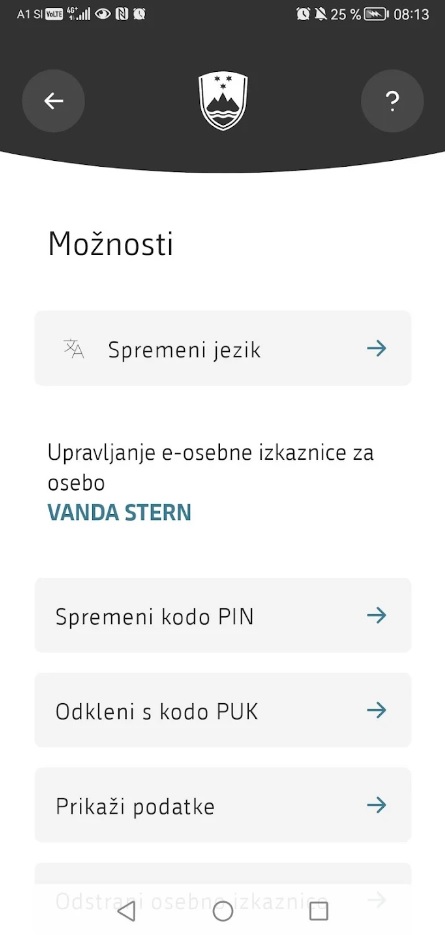Screen dimensions: 445x935
Task: Tap the arrow next to Spremeni kodo PIN
Action: pyautogui.click(x=376, y=615)
